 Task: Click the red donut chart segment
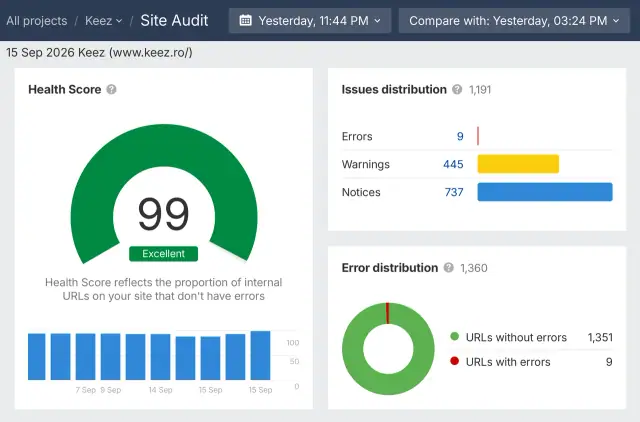point(387,313)
